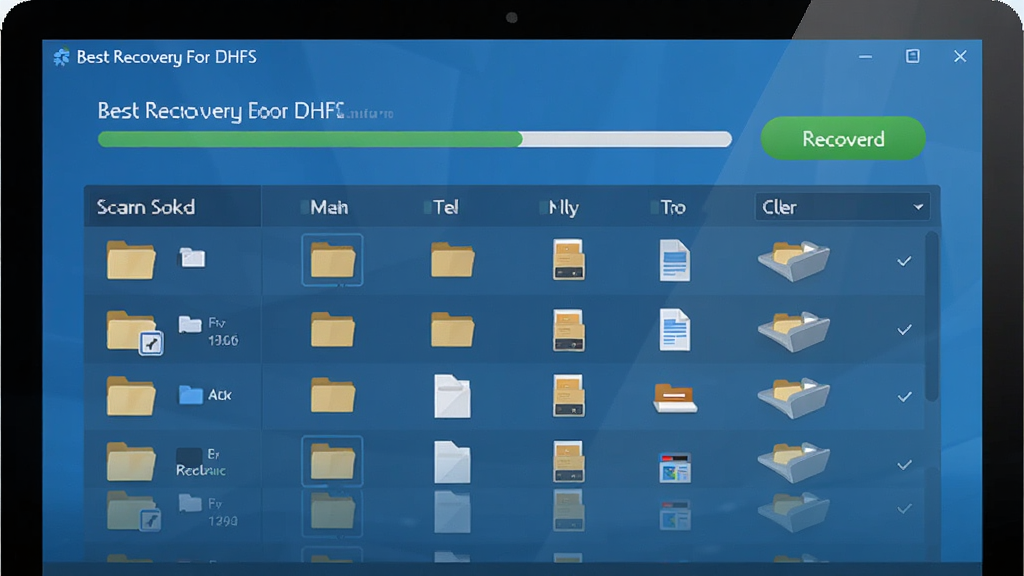This screenshot has height=576, width=1024.
Task: Click the app logo in the title bar
Action: click(x=61, y=57)
